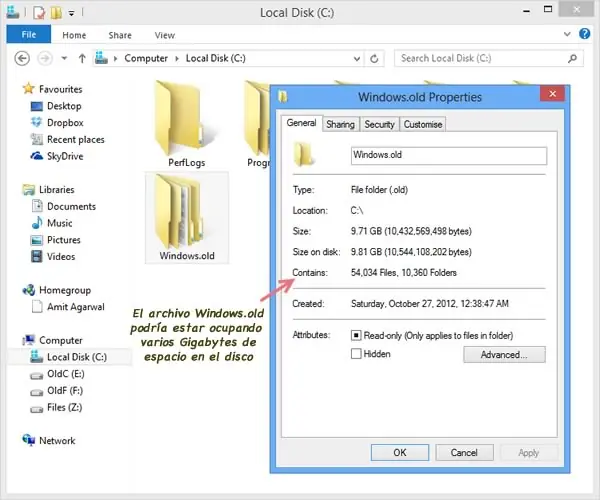
Task: Collapse the Favourites tree section
Action: (x=13, y=89)
